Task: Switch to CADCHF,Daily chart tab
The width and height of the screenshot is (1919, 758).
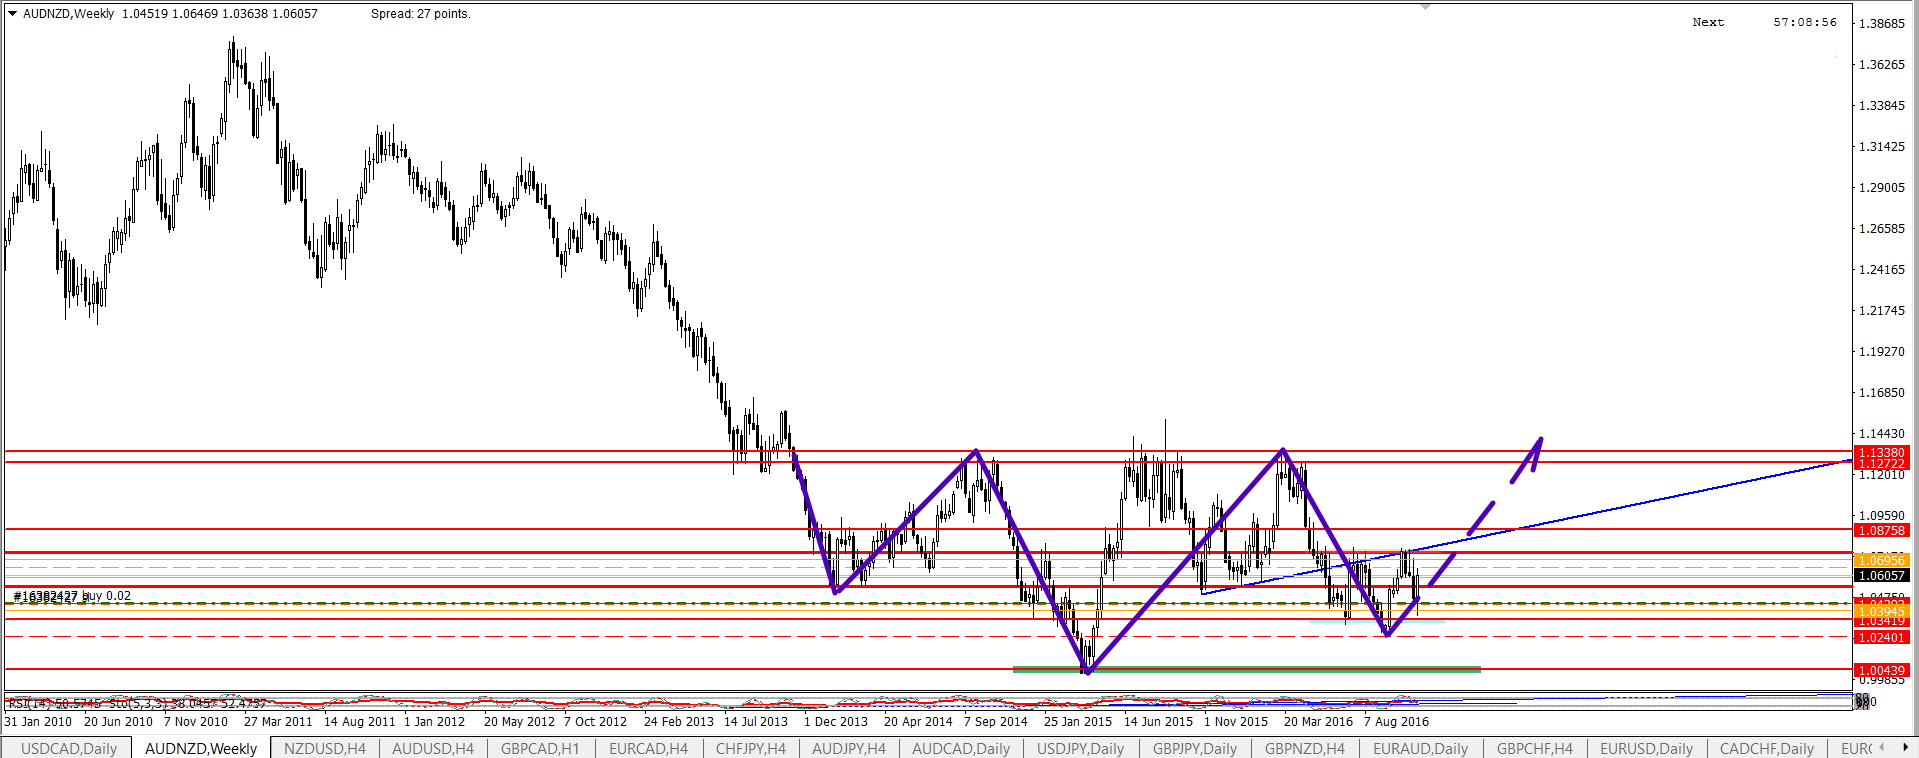Action: click(1767, 748)
